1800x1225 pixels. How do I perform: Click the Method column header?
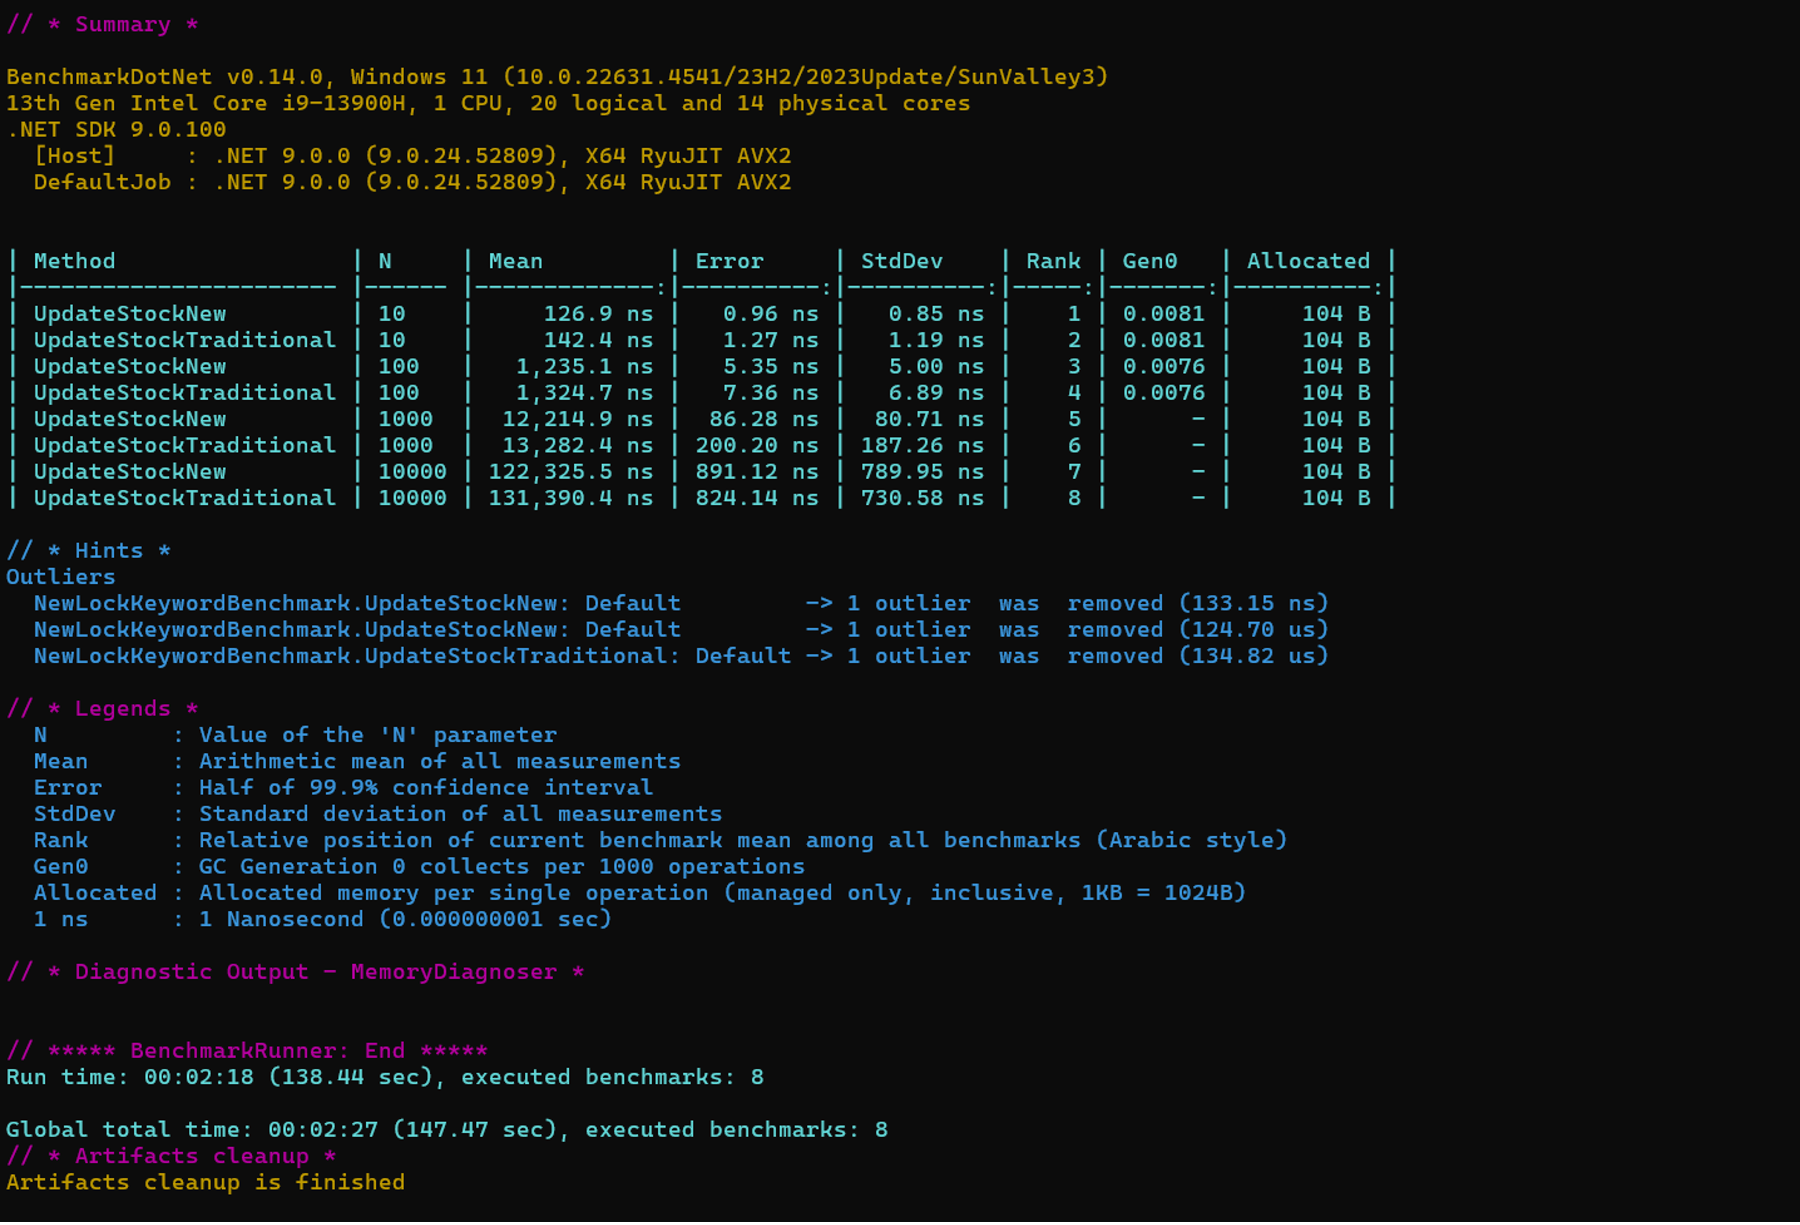74,261
